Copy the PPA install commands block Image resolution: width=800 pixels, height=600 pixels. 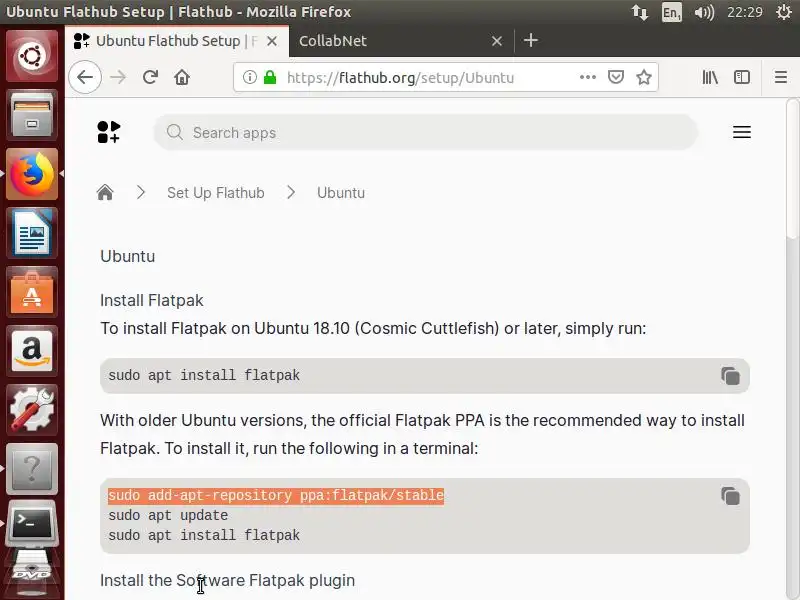(730, 496)
